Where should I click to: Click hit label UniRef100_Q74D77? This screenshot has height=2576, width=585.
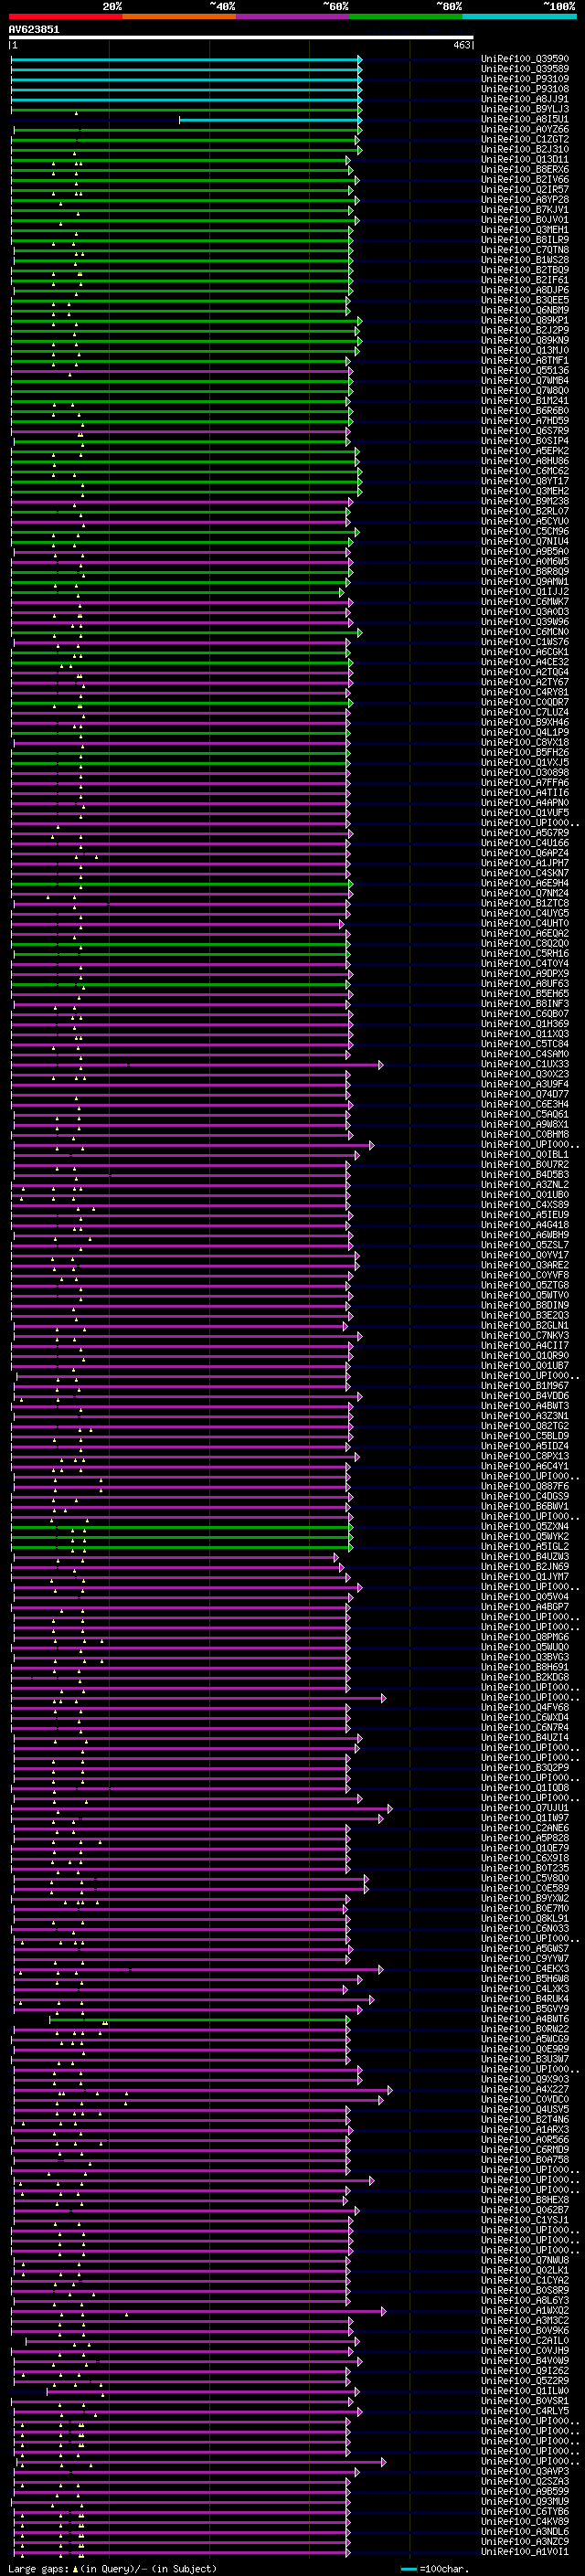click(525, 1094)
